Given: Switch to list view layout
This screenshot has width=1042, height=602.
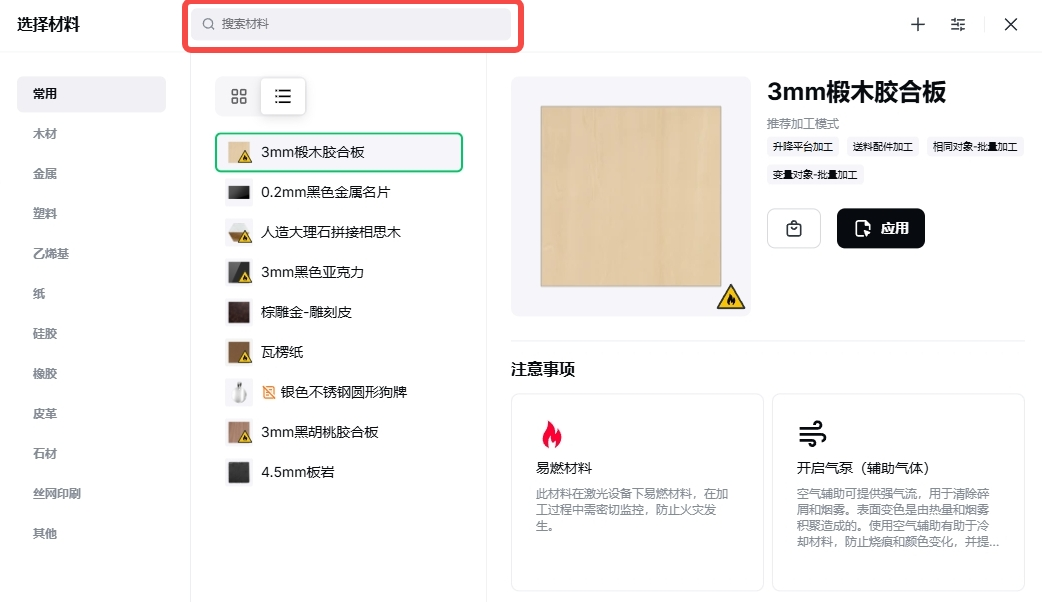Looking at the screenshot, I should point(283,97).
